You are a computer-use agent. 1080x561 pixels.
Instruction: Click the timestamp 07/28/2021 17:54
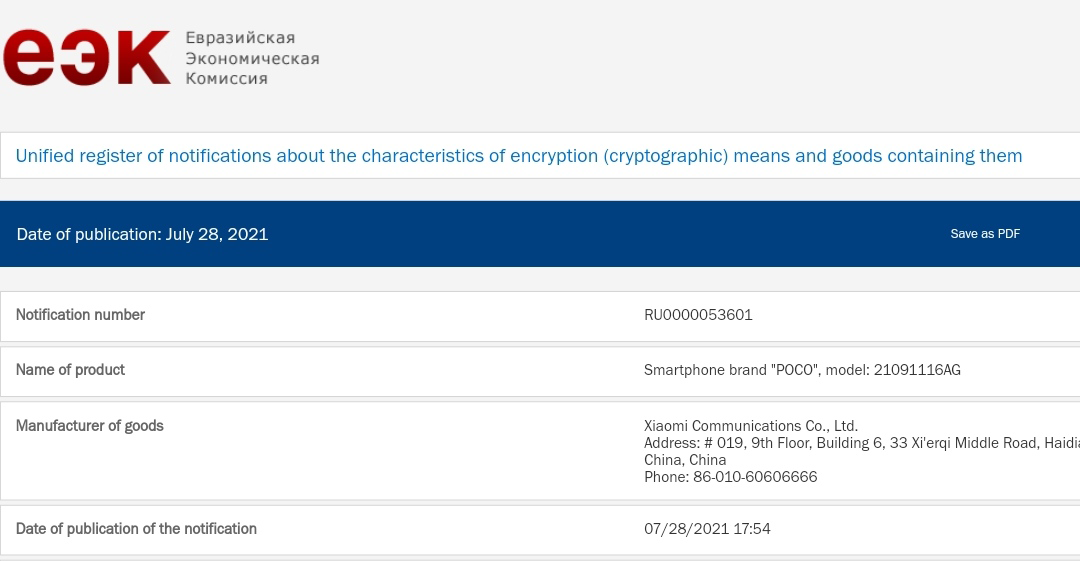(707, 529)
